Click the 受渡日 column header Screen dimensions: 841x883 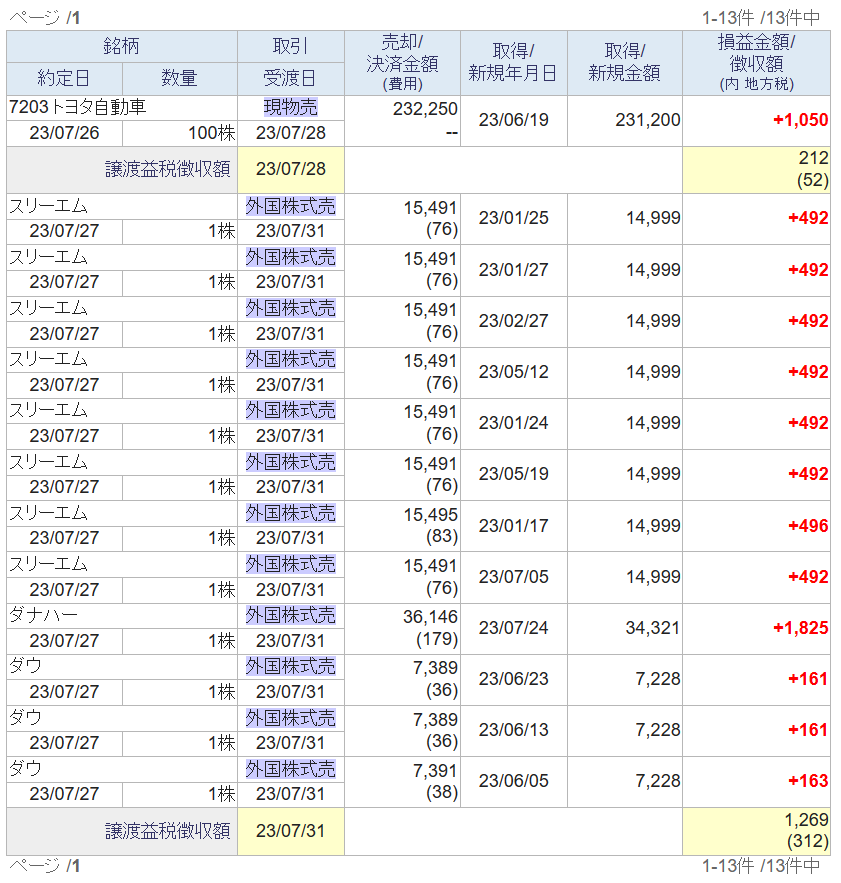[x=291, y=78]
